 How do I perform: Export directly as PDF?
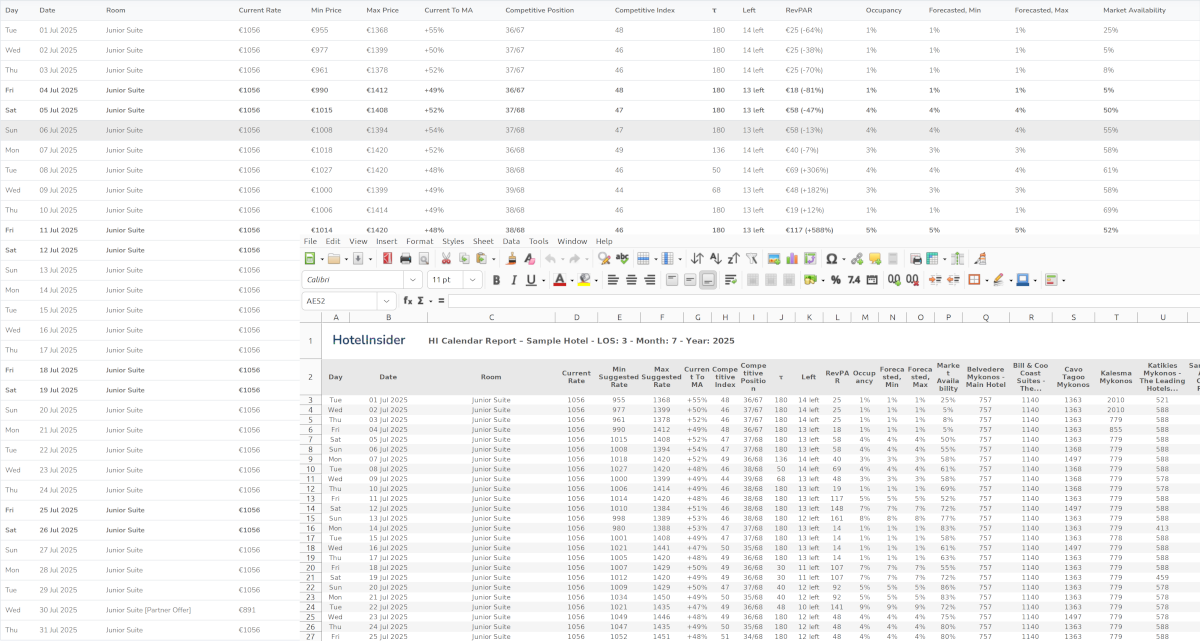click(x=388, y=258)
